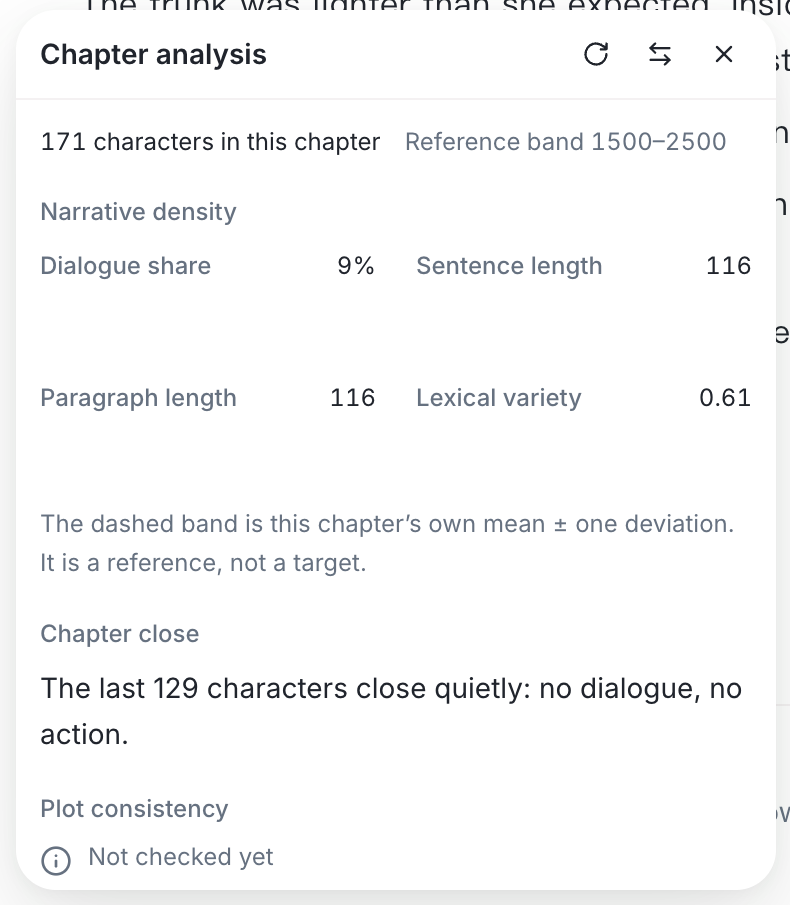This screenshot has height=905, width=790.
Task: Click the Paragraph length value 116
Action: [353, 398]
